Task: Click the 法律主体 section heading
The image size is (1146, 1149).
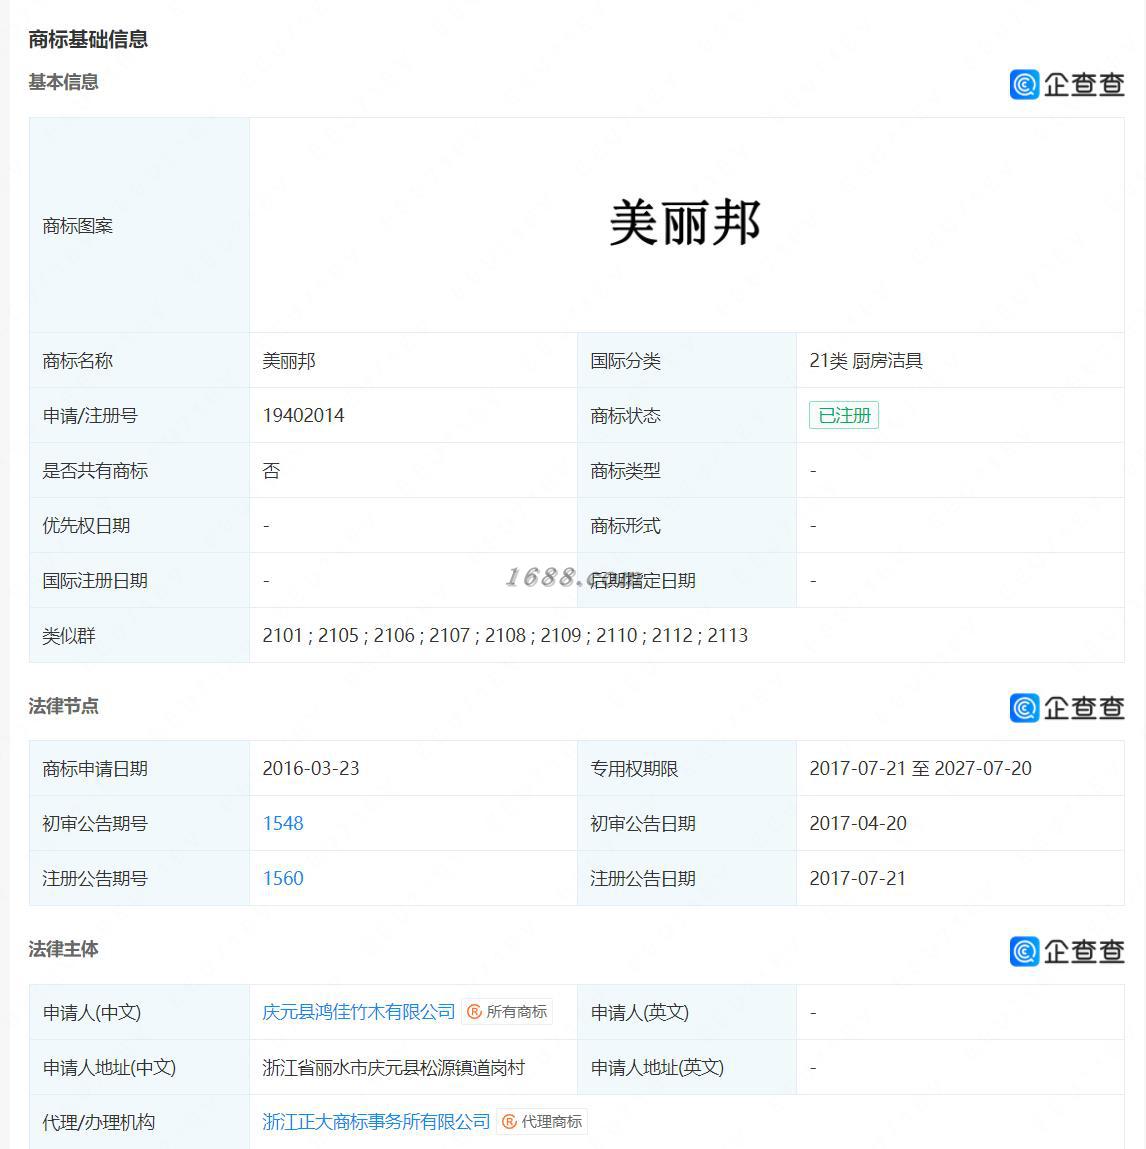Action: pos(63,950)
